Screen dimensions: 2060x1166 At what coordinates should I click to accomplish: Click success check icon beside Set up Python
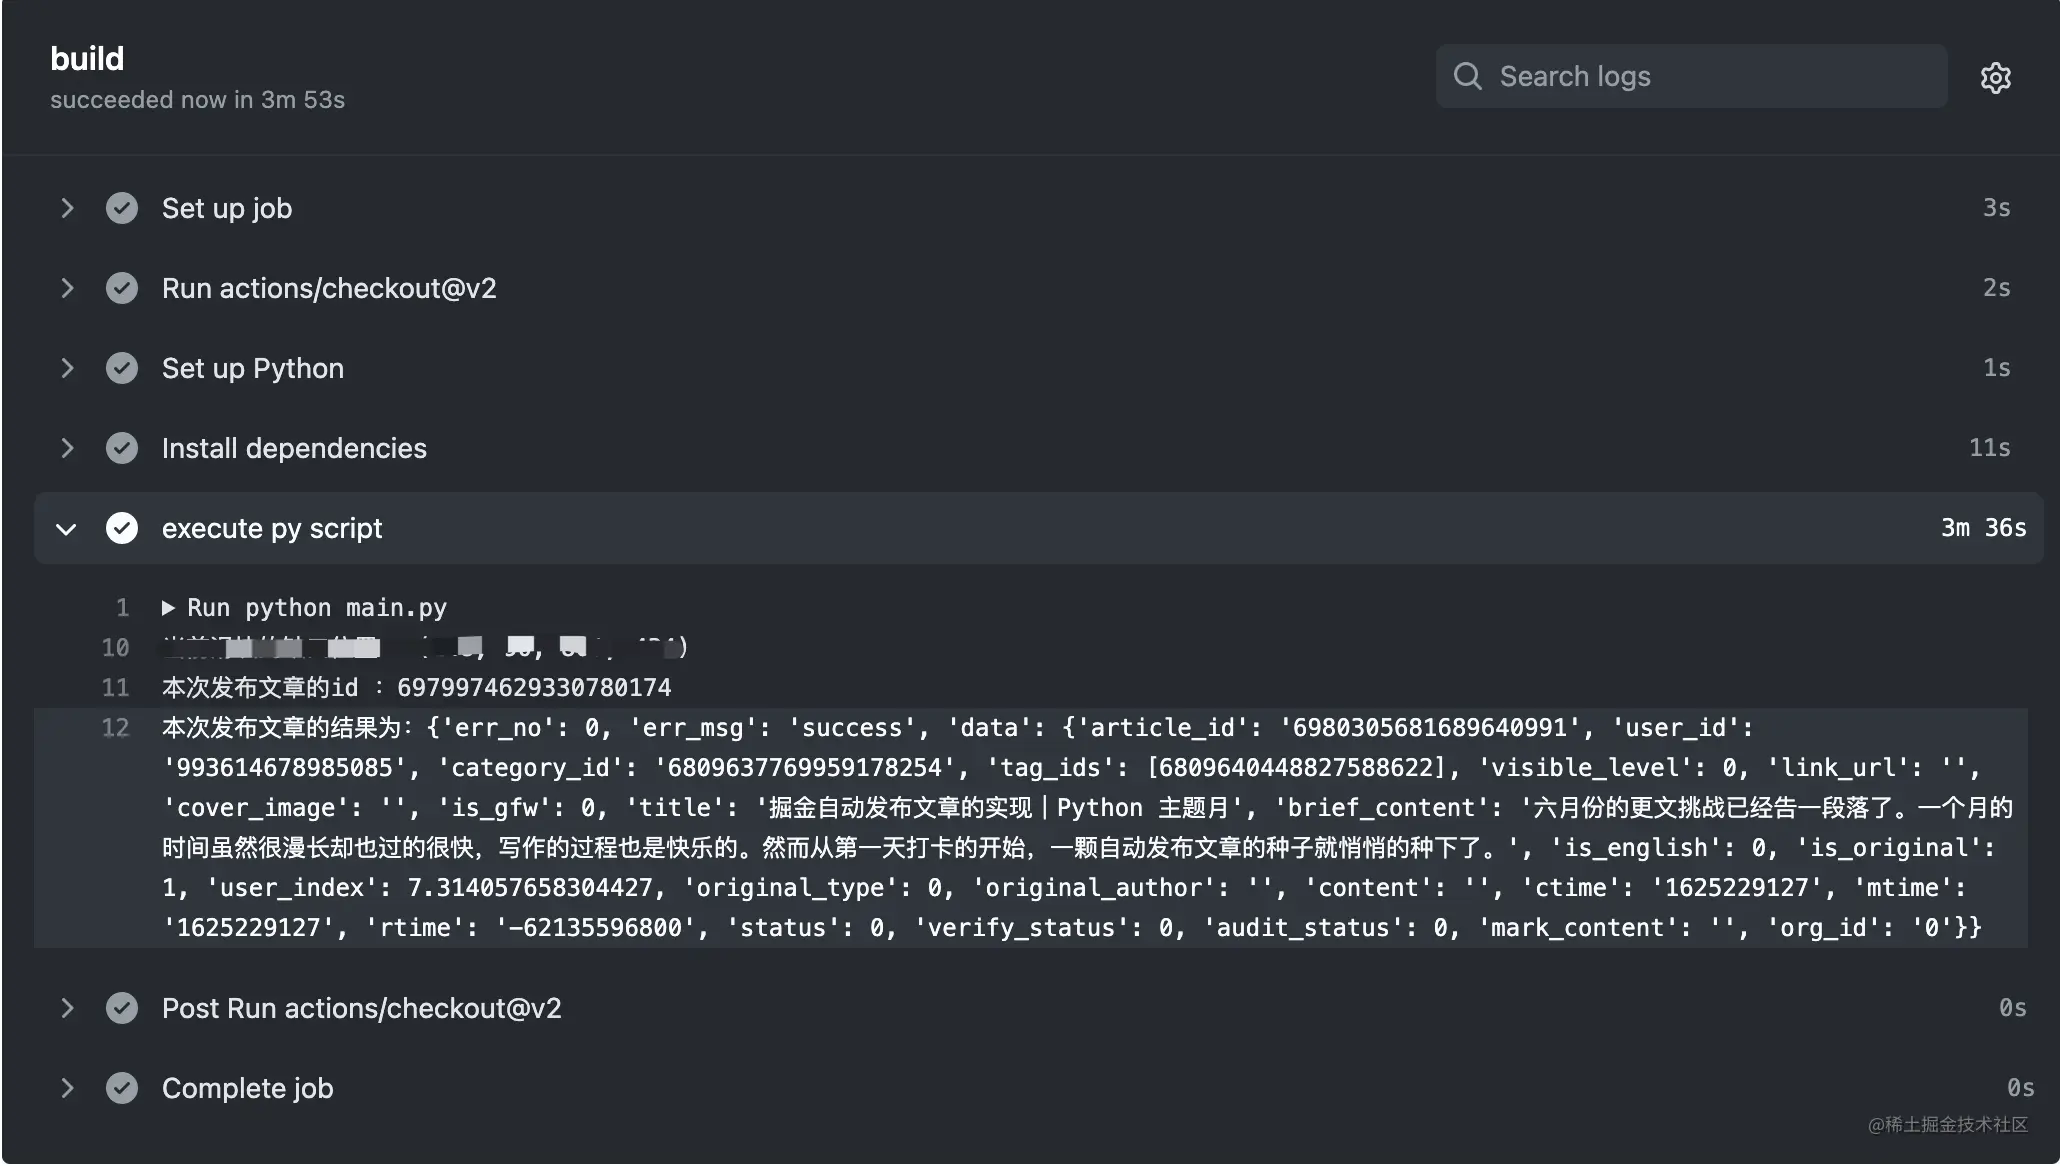[122, 368]
